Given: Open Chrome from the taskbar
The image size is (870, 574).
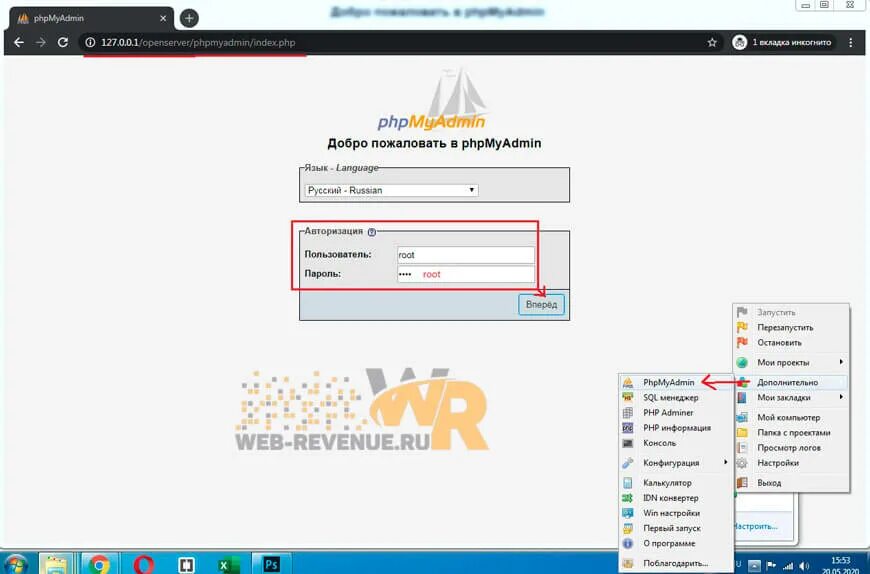Looking at the screenshot, I should click(99, 564).
